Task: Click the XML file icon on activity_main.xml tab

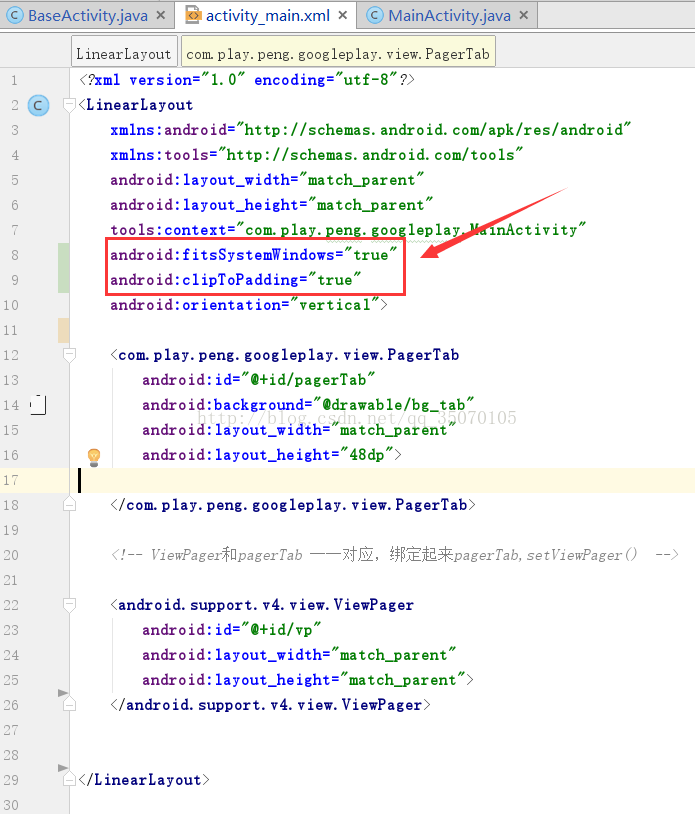Action: [x=193, y=15]
